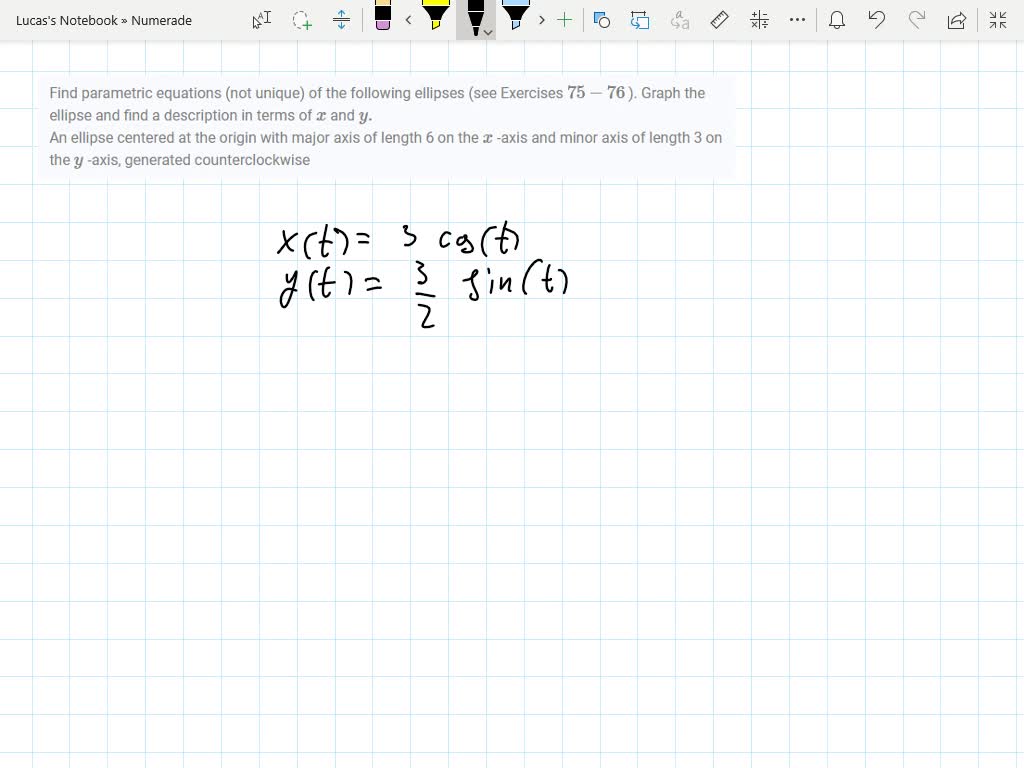
Task: Open the Shapes tool
Action: pos(601,19)
